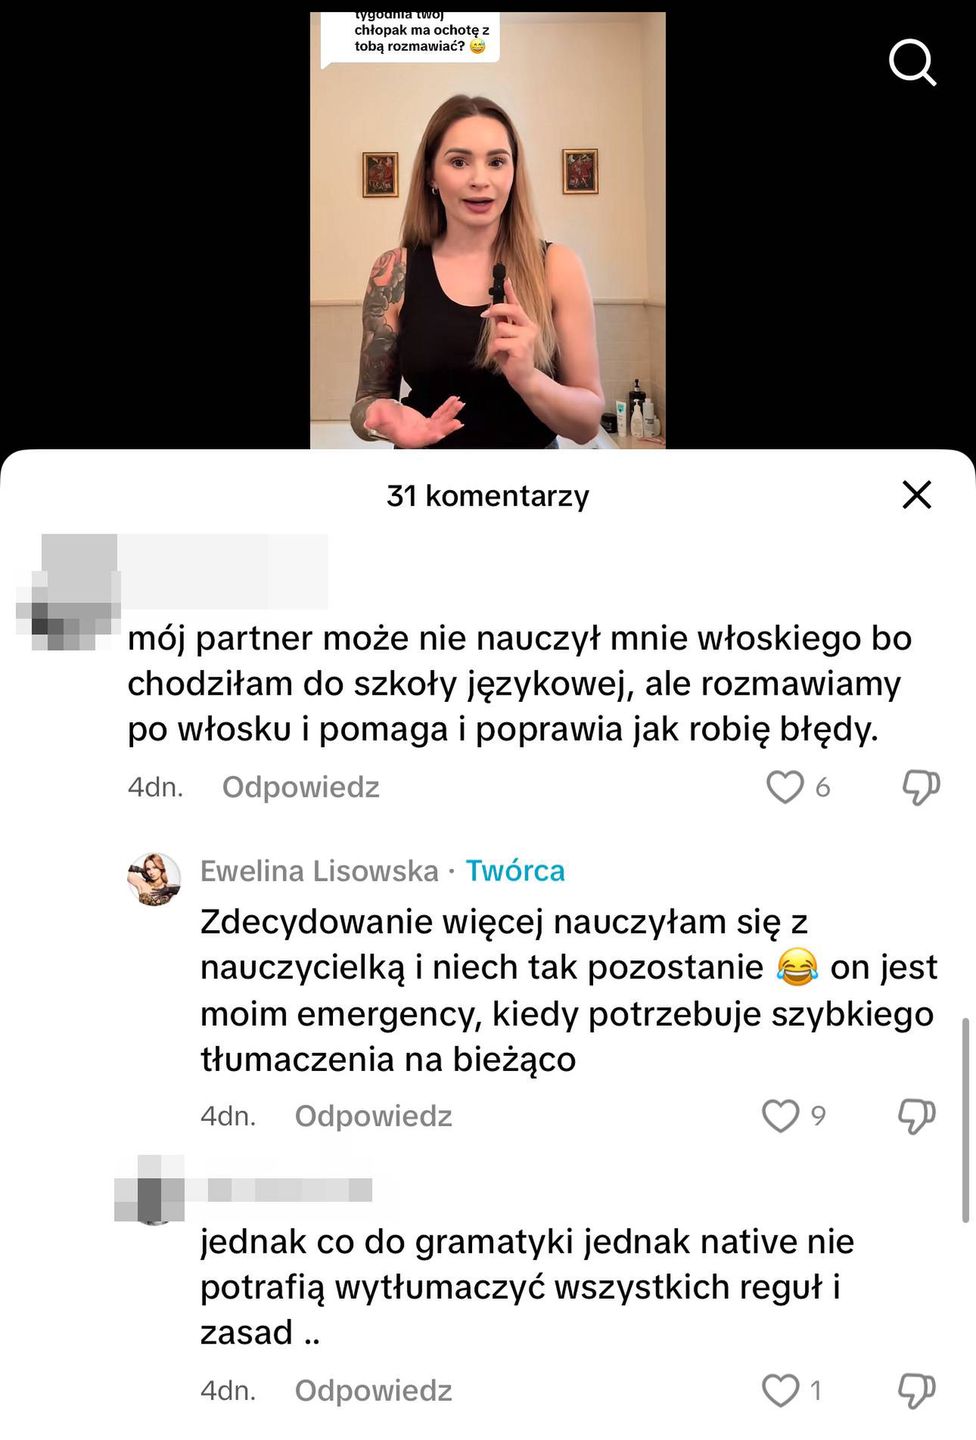Dislike the first comment about włoskiego

[x=920, y=788]
